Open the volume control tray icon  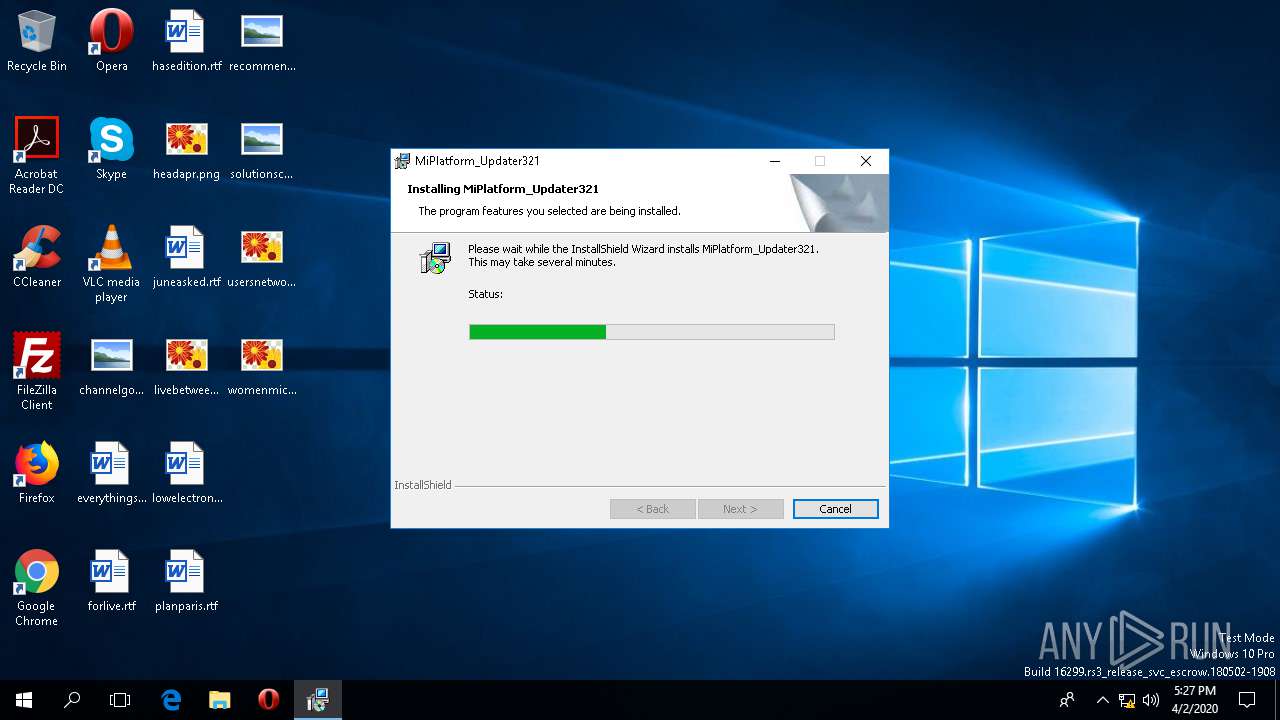tap(1151, 700)
